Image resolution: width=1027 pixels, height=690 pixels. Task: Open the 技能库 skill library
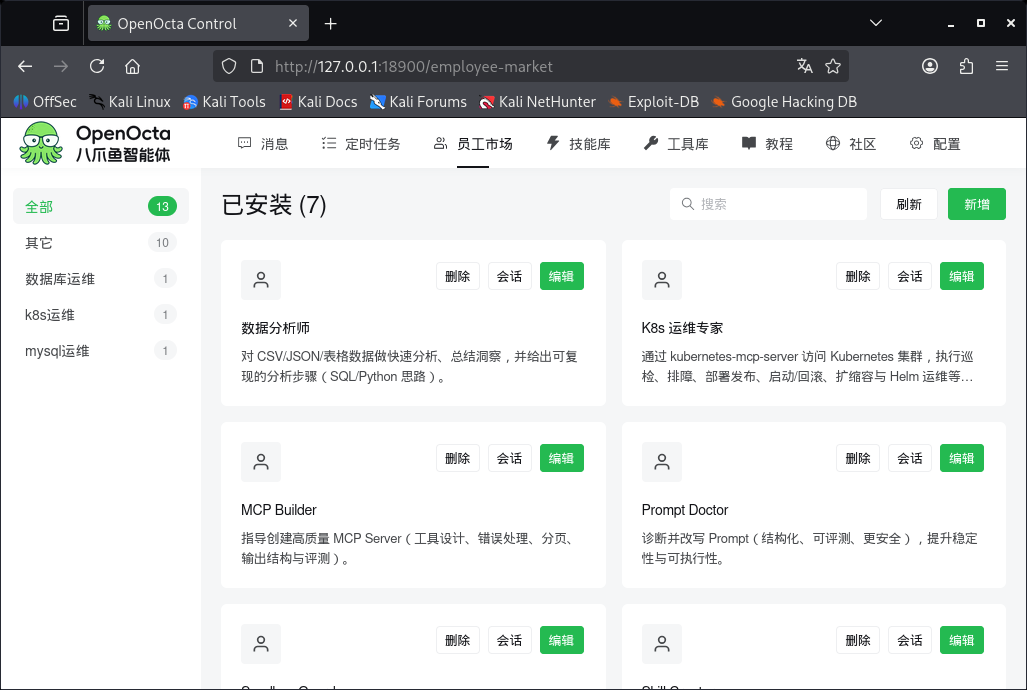(x=578, y=144)
